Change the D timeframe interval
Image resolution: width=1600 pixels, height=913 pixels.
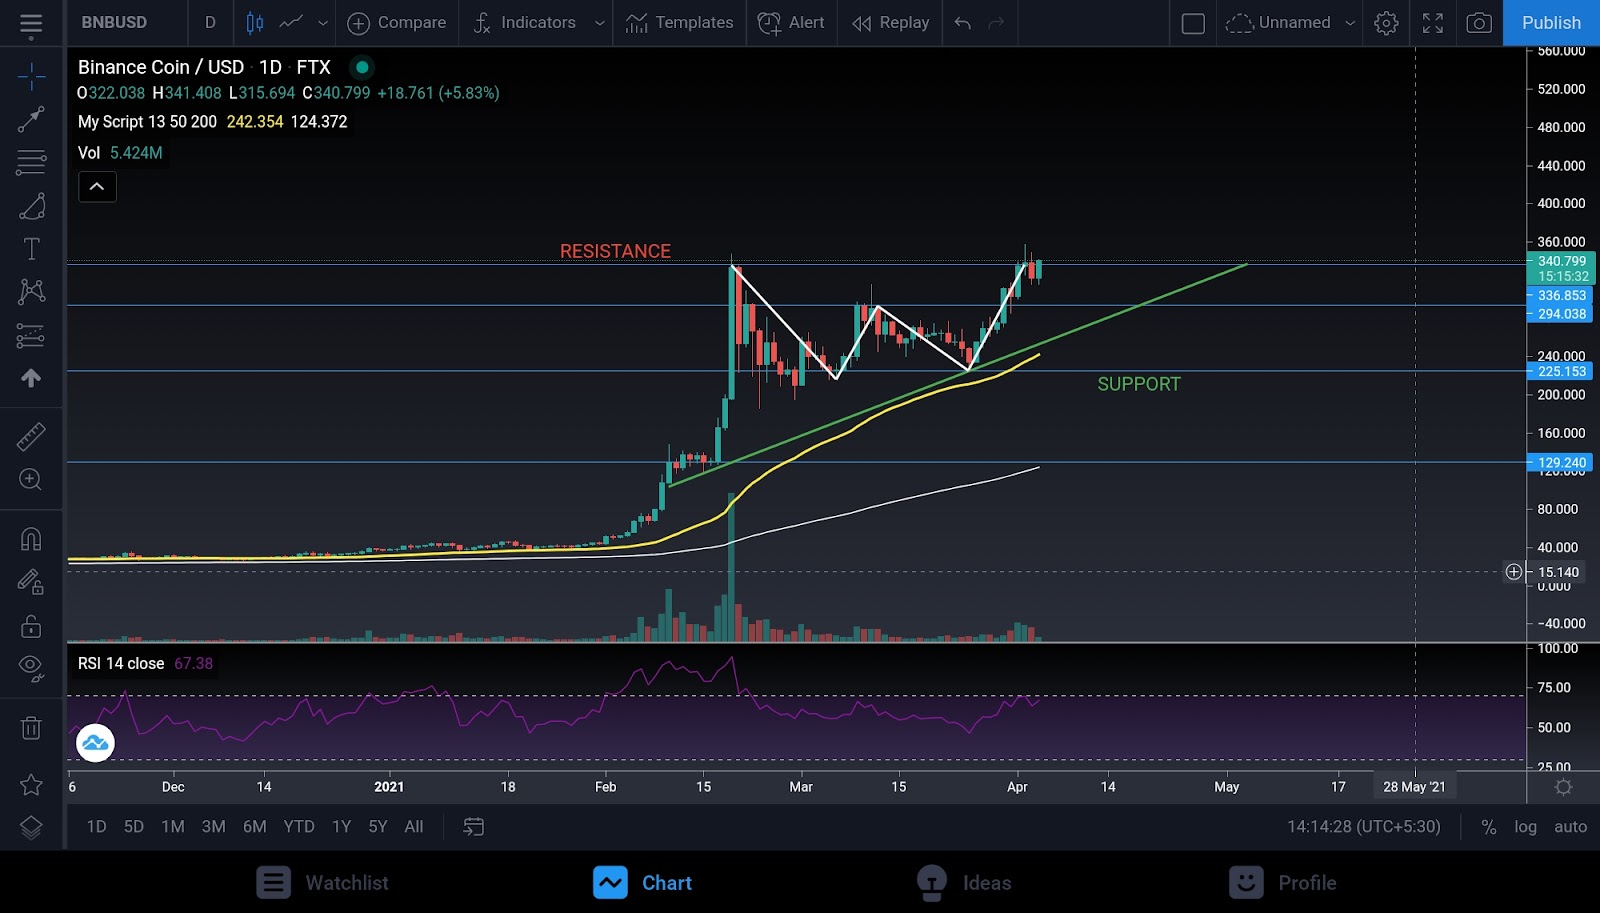pos(210,23)
